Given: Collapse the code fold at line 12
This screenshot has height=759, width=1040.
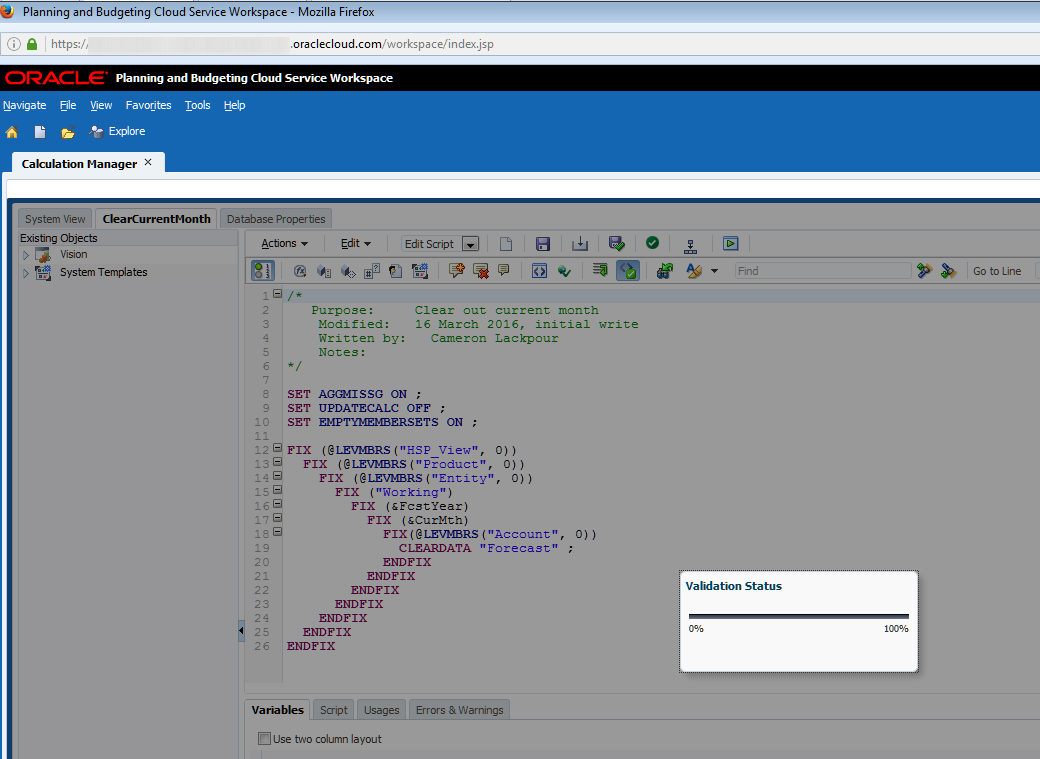Looking at the screenshot, I should (x=277, y=449).
